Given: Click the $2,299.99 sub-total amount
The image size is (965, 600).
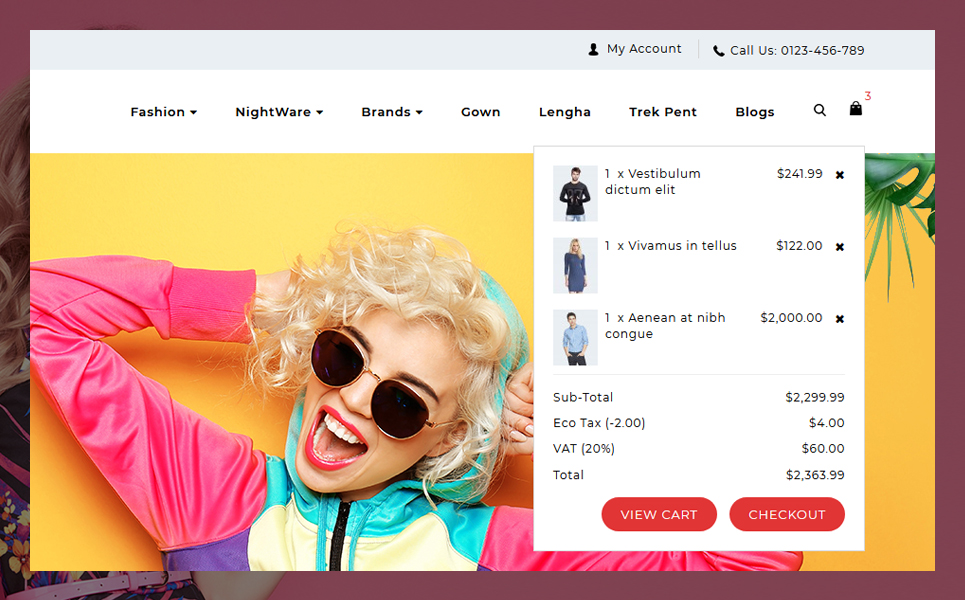Looking at the screenshot, I should point(815,397).
